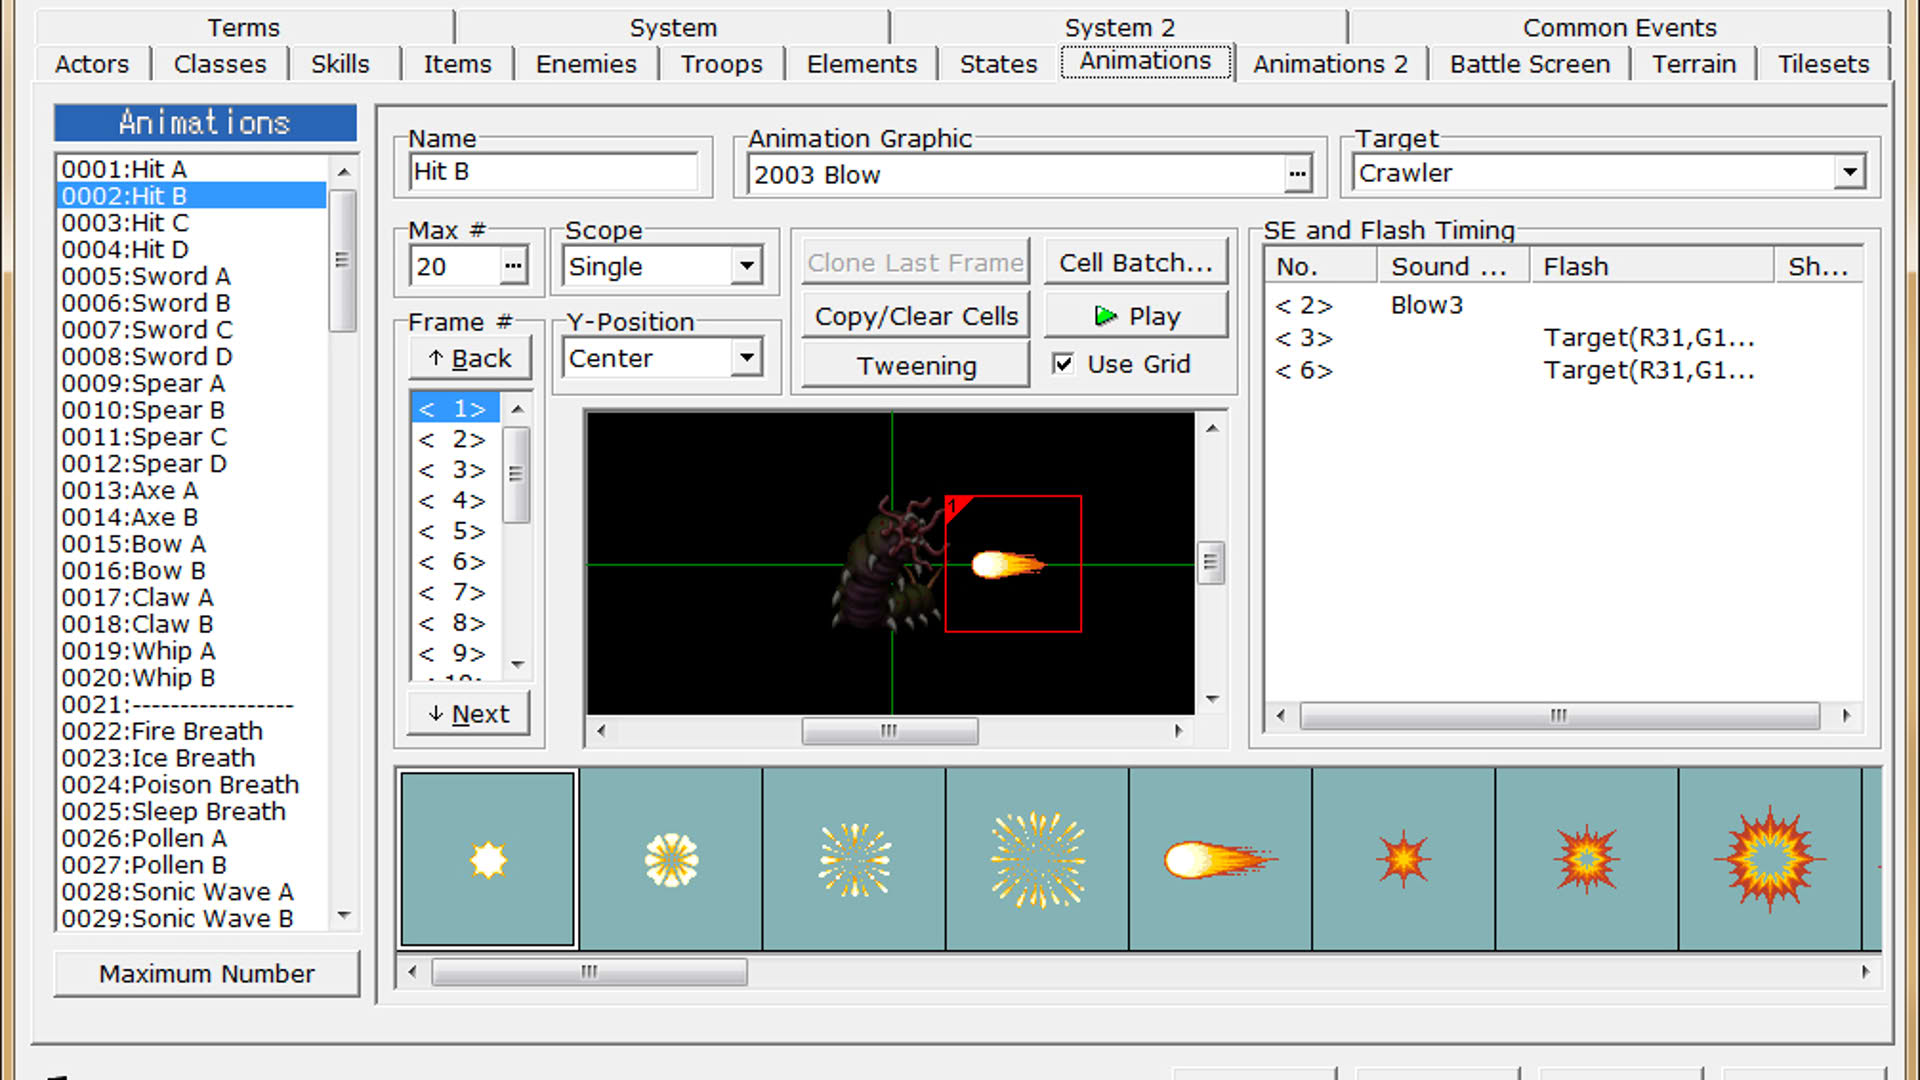Screen dimensions: 1920x1080
Task: Select the frame 6 flash timing row
Action: tap(1563, 371)
